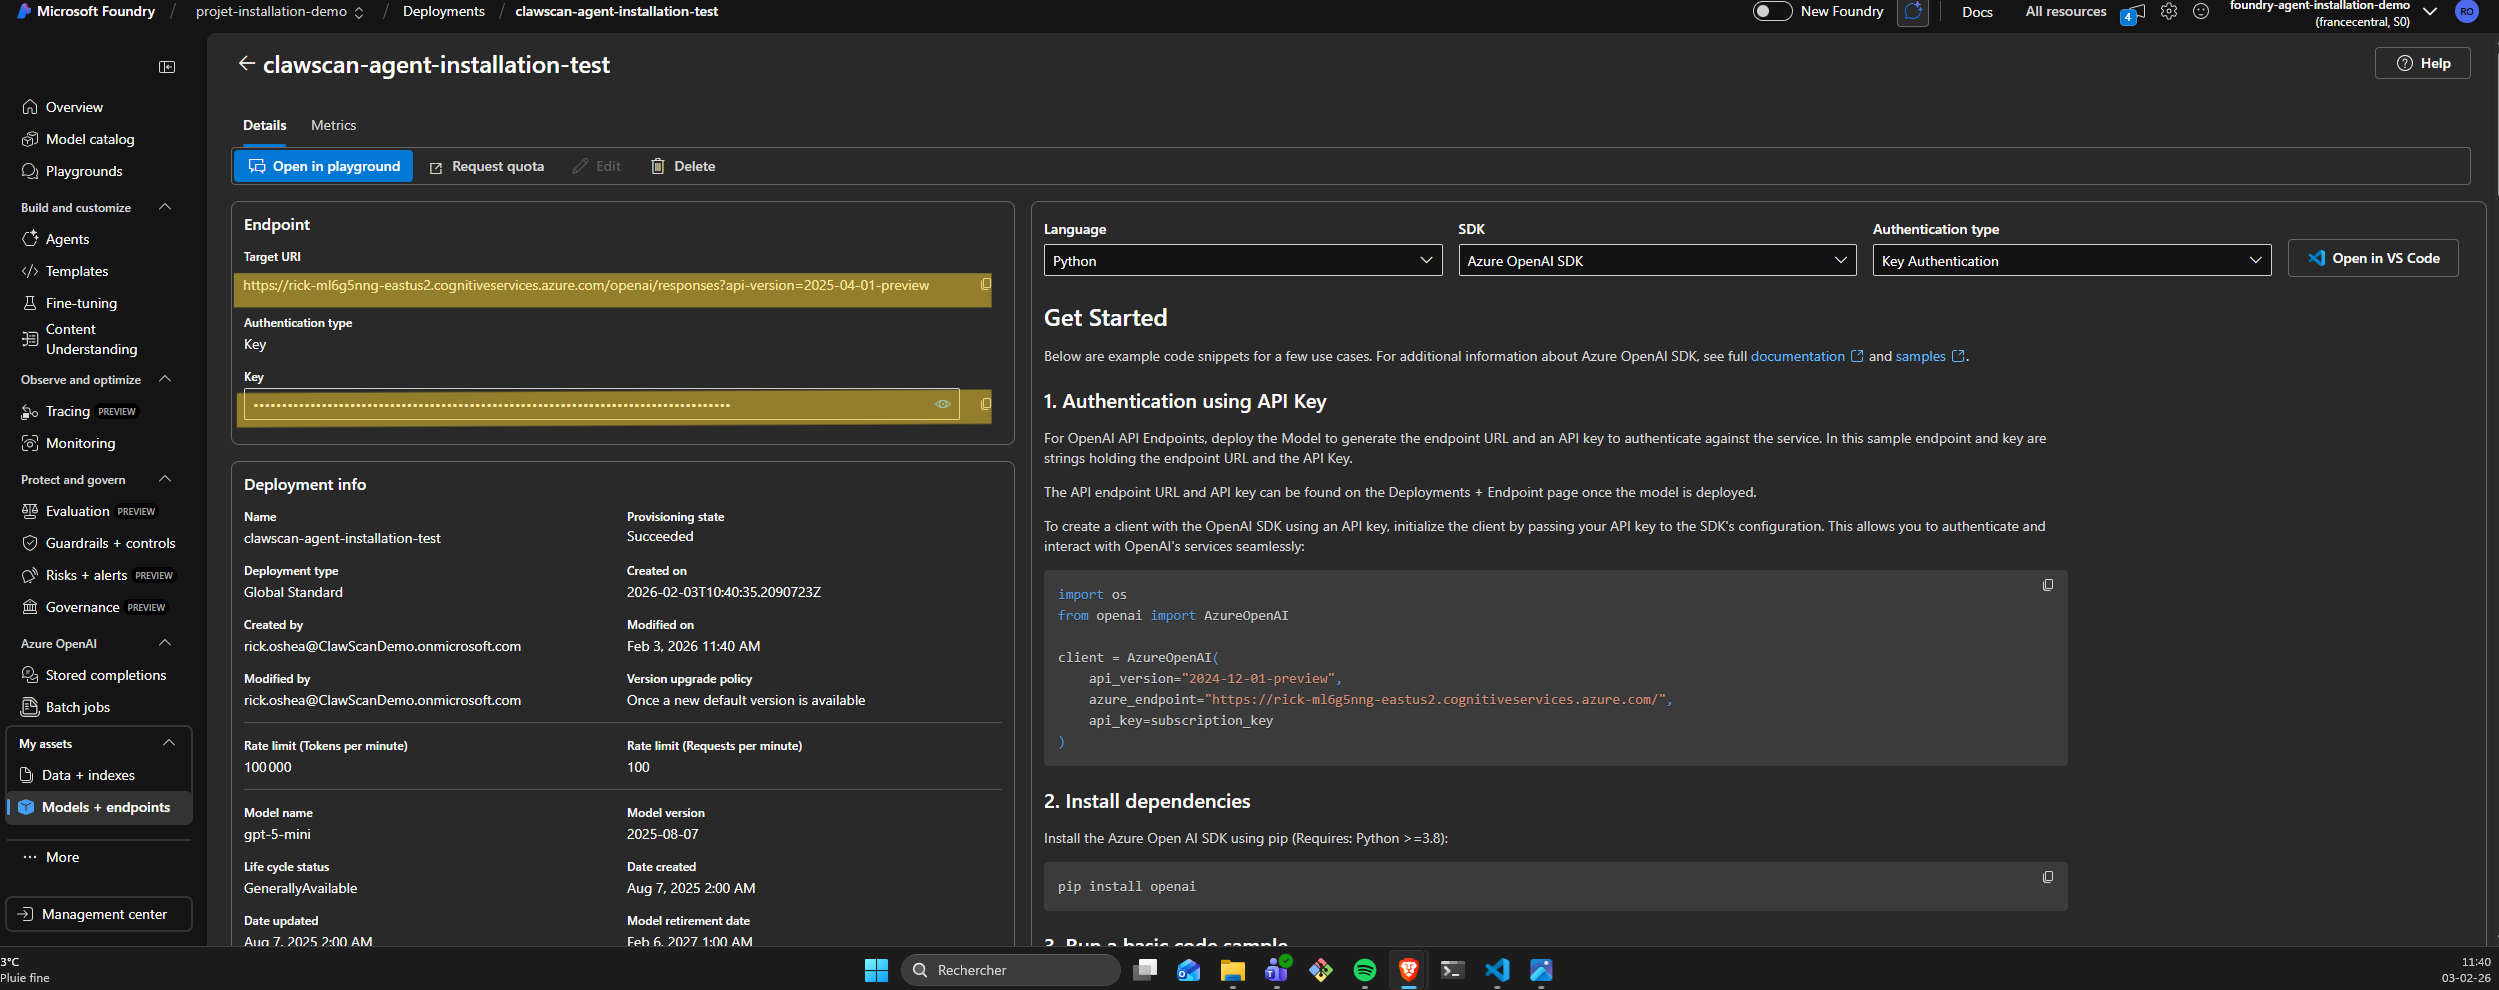Copy the AzureOpenAI client code snippet
The image size is (2499, 990).
coord(2048,585)
